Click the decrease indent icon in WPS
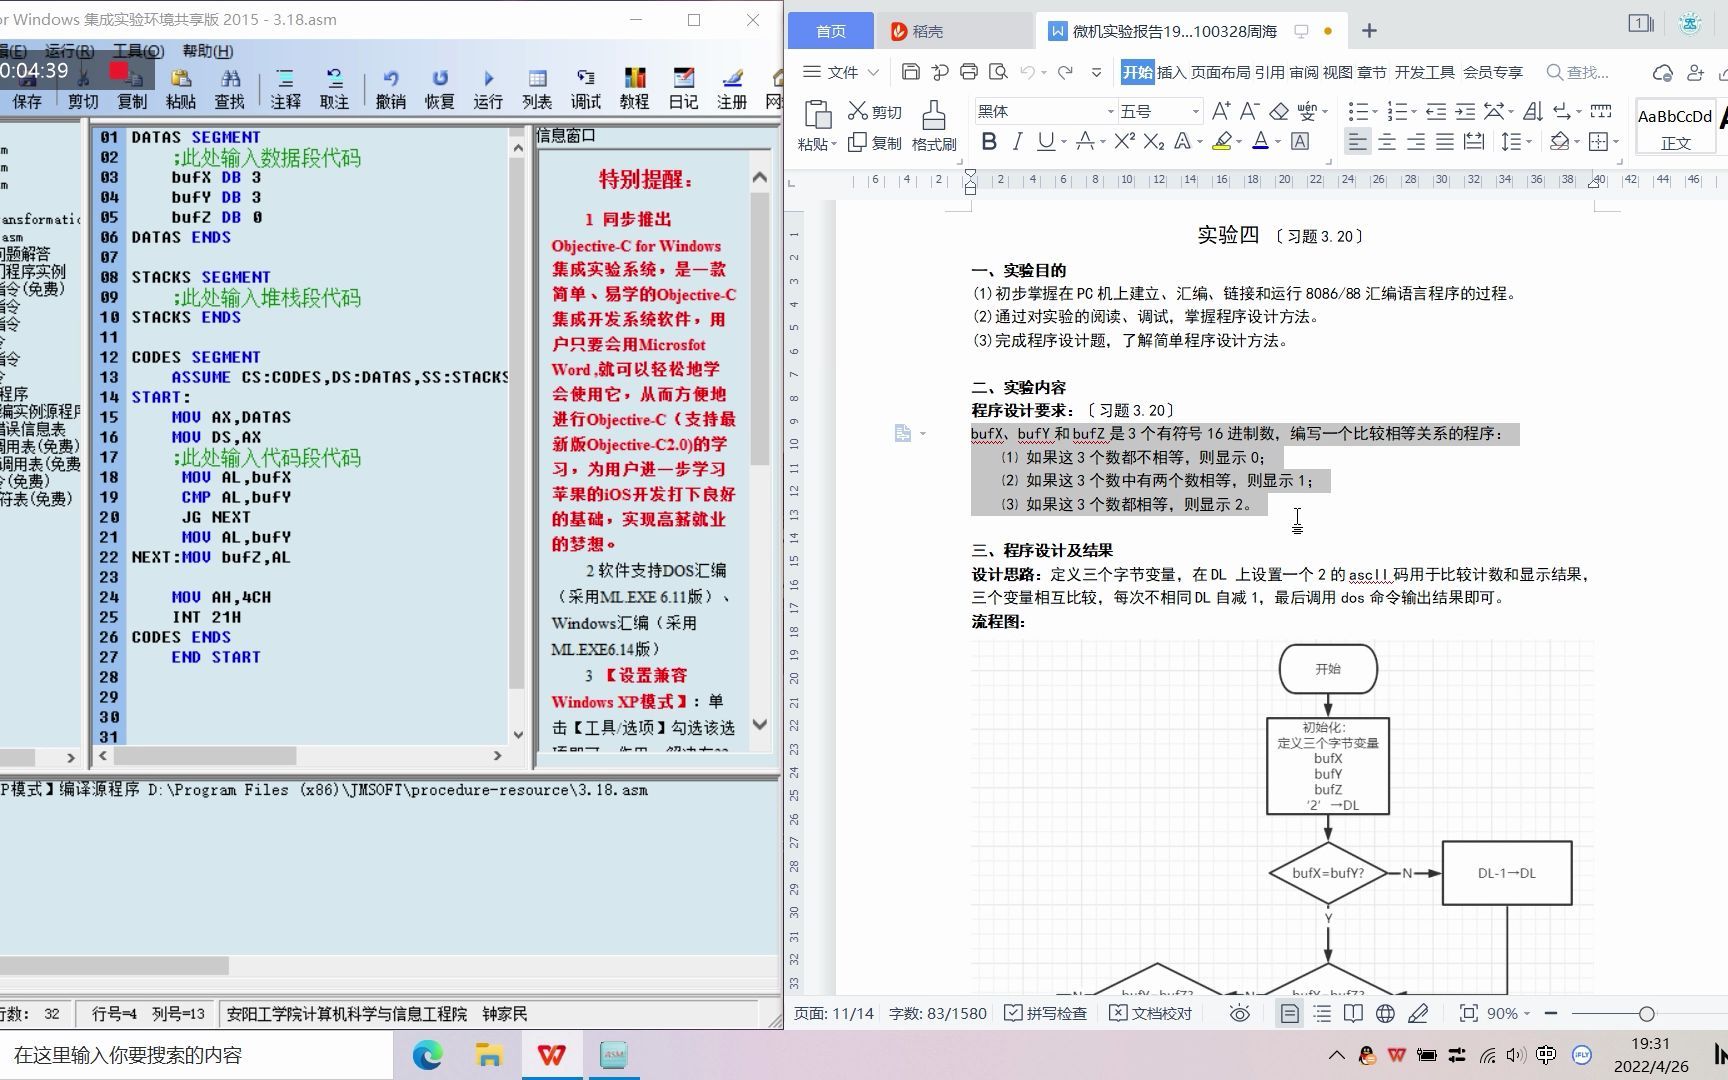This screenshot has height=1080, width=1728. click(1436, 111)
